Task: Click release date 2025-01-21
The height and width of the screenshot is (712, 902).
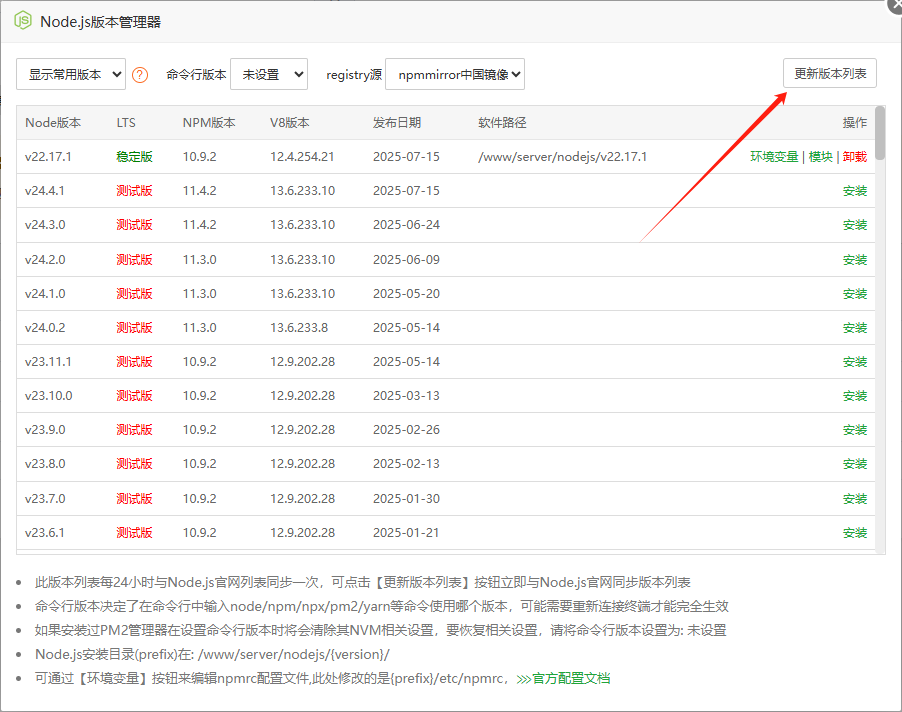Action: 406,532
